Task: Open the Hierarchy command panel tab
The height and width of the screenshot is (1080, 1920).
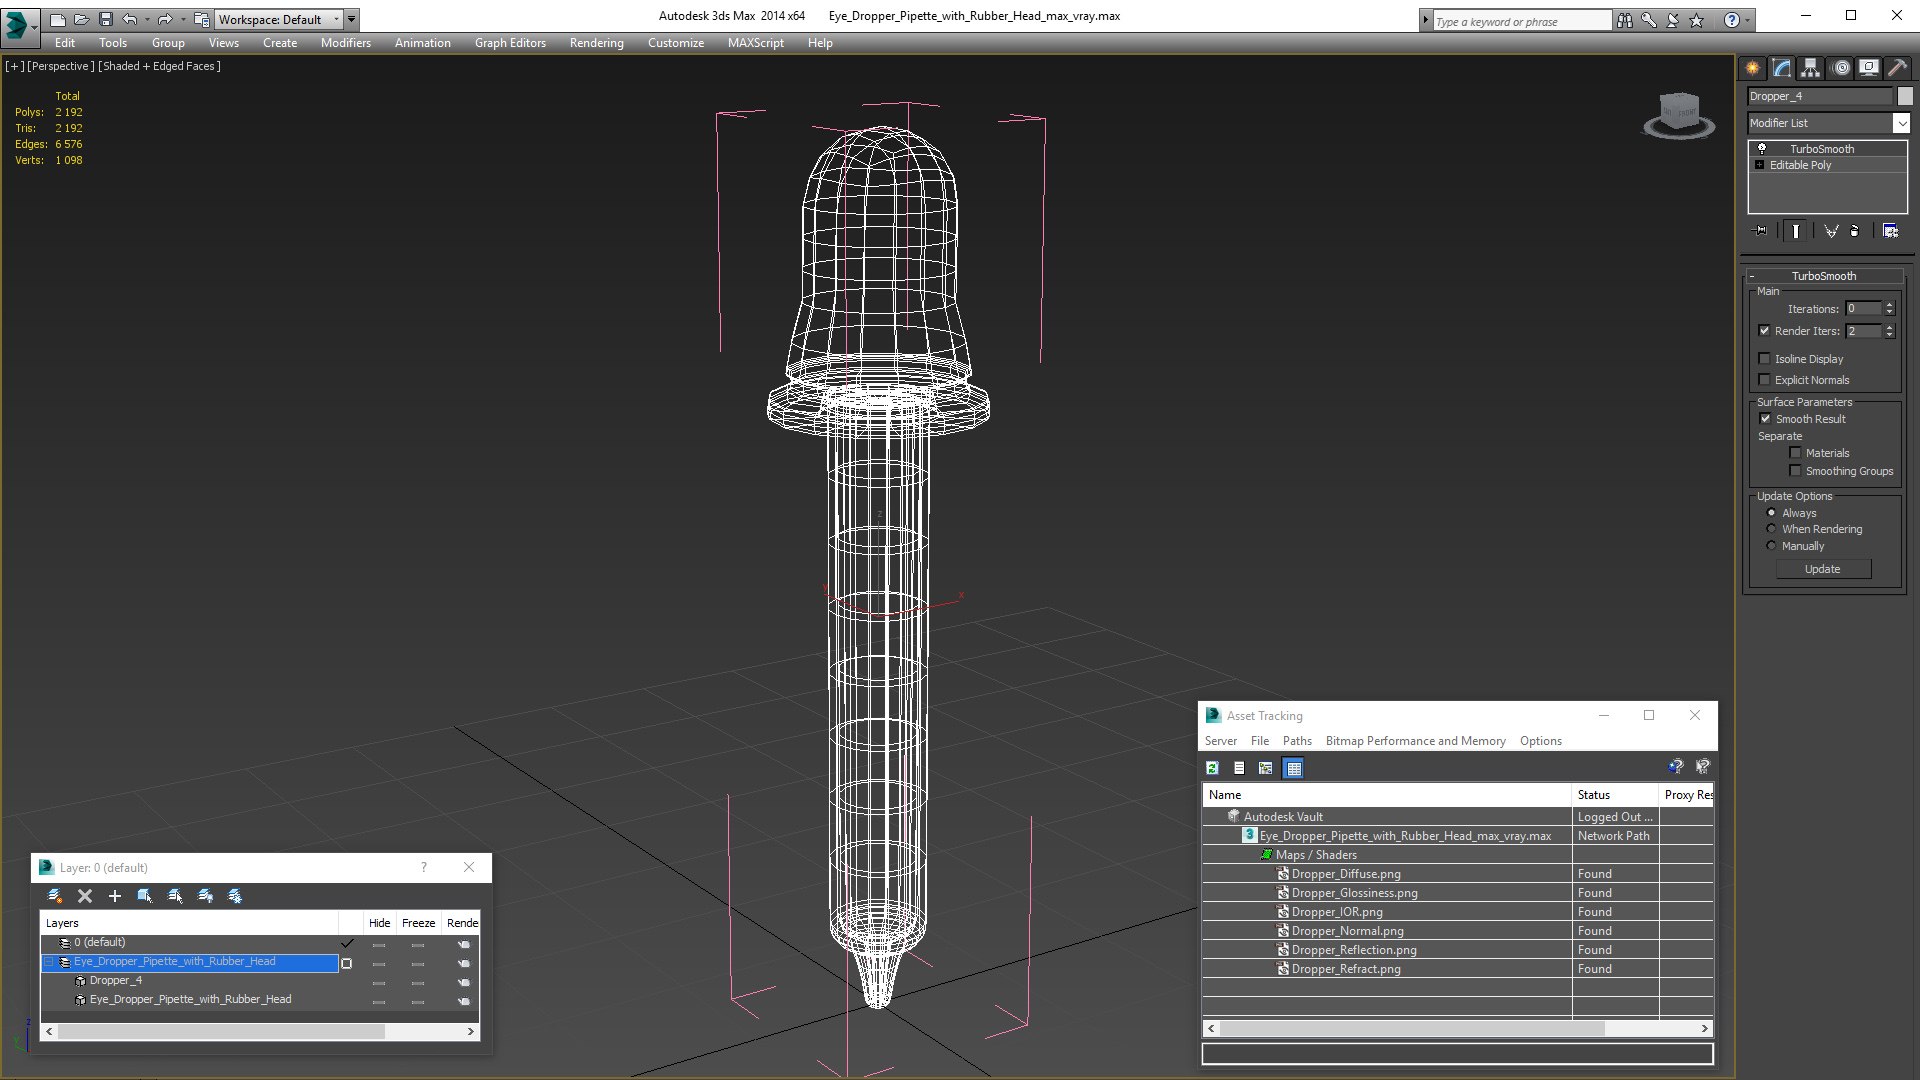Action: pyautogui.click(x=1811, y=68)
